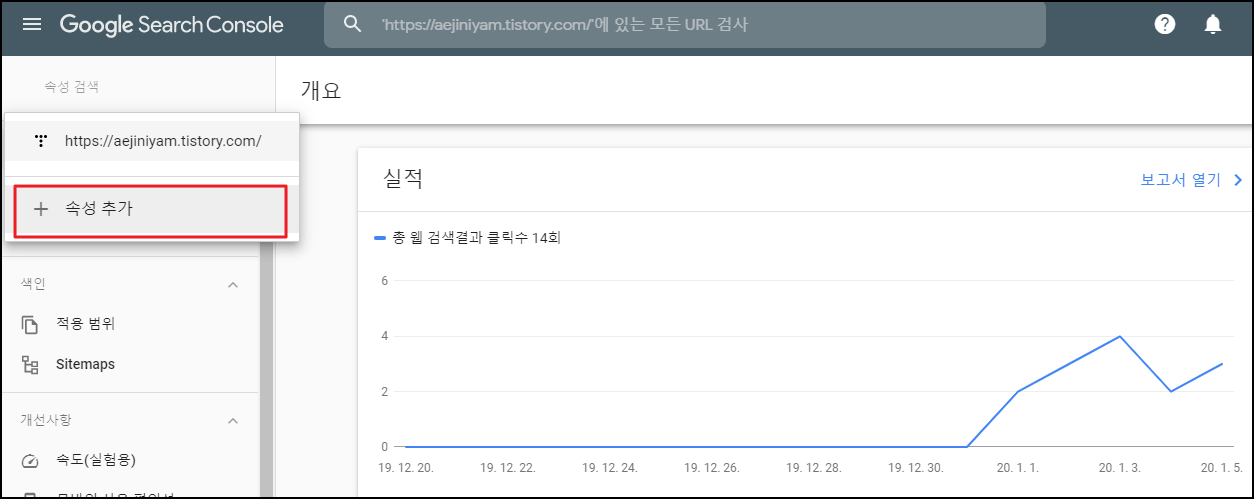The image size is (1254, 499).
Task: Click the 19. 12. 20. axis date
Action: coord(406,467)
